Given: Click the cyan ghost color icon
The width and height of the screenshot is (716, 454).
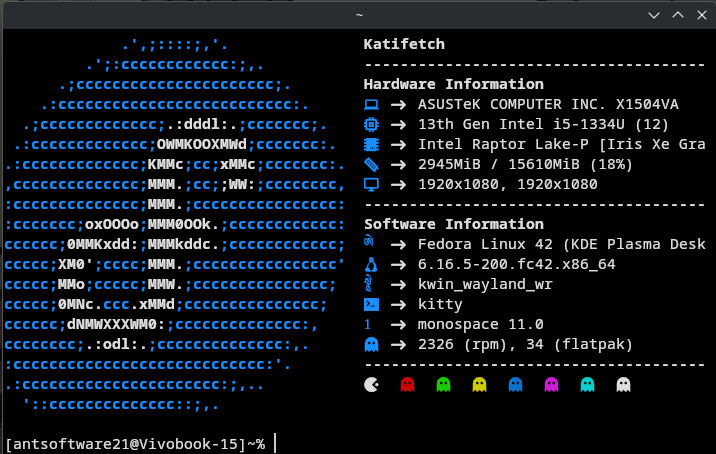Looking at the screenshot, I should (x=588, y=385).
